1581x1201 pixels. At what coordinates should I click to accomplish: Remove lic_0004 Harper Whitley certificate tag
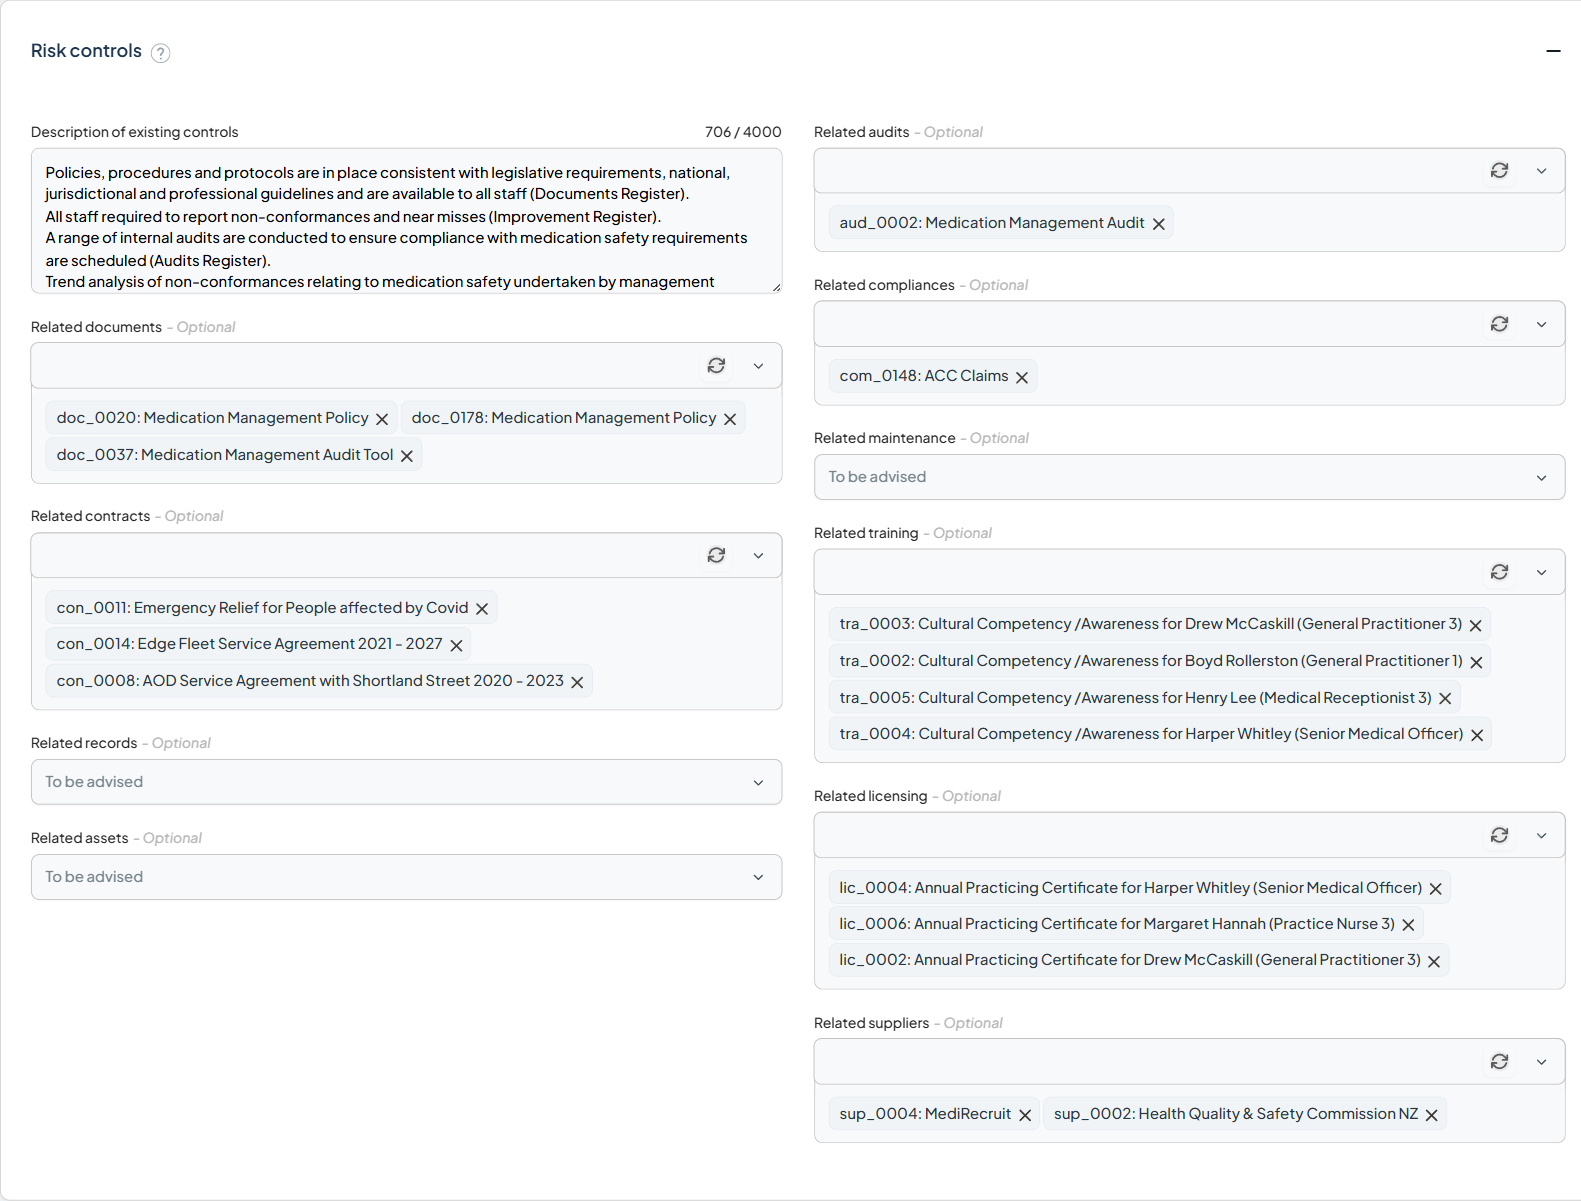[1436, 889]
